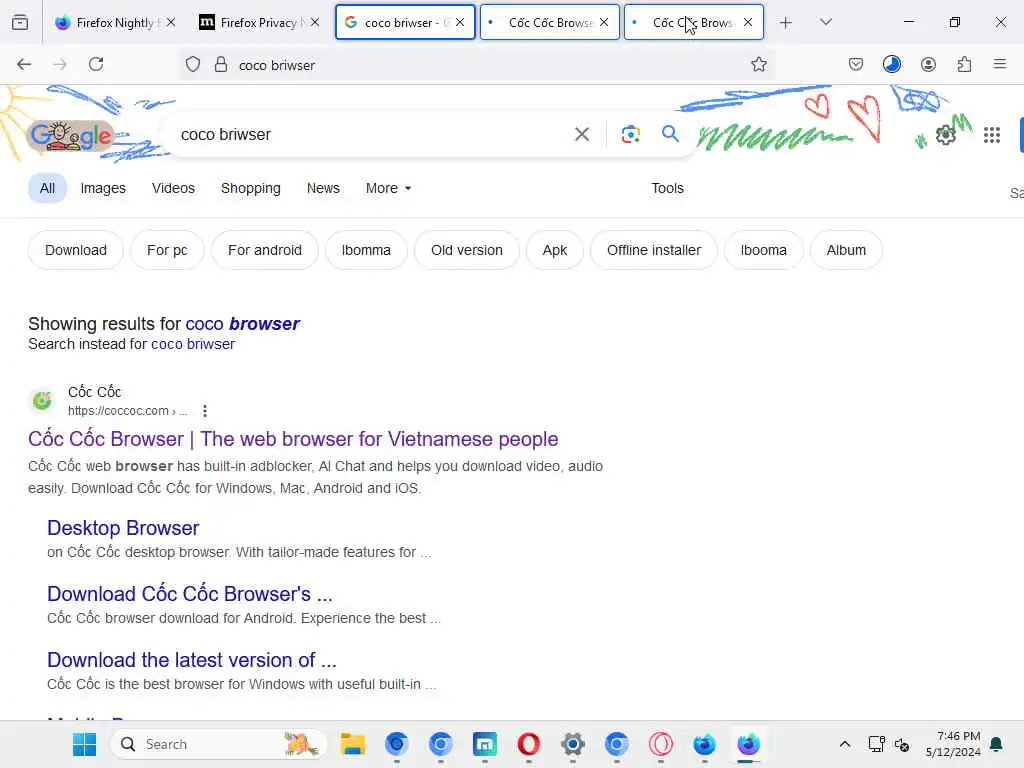Open File Explorer from the taskbar
The image size is (1024, 768).
pos(353,744)
